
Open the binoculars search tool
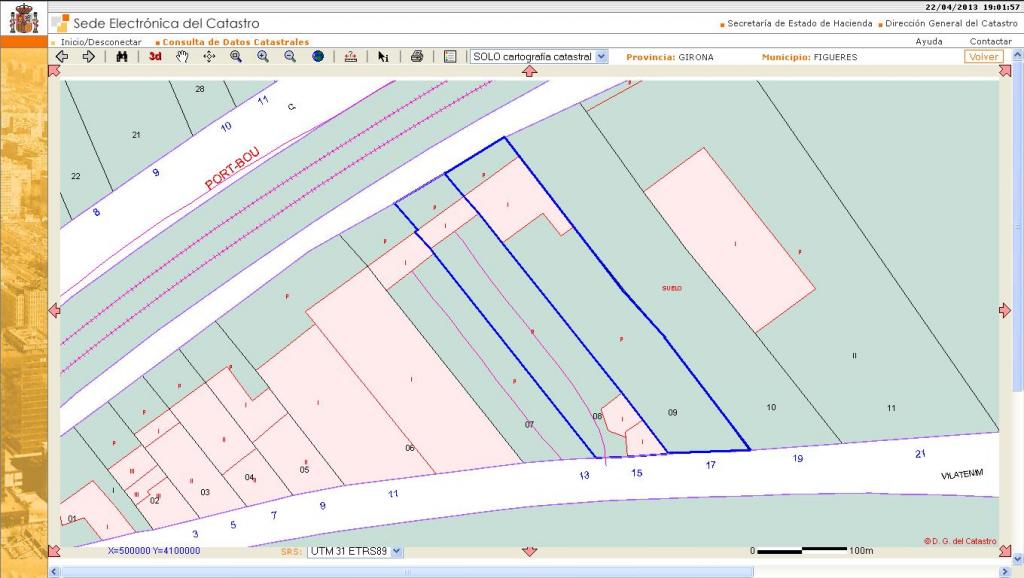pos(122,57)
